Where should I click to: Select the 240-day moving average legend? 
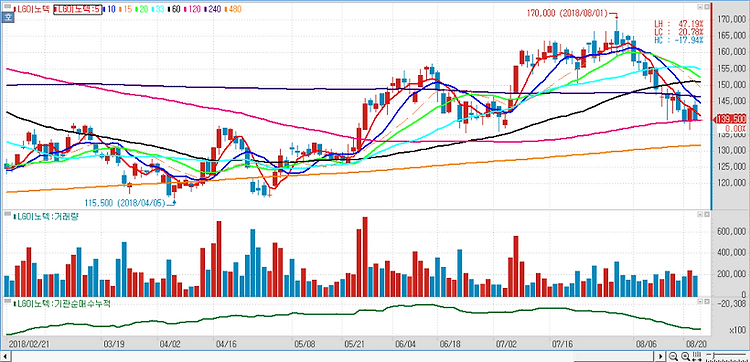click(211, 9)
